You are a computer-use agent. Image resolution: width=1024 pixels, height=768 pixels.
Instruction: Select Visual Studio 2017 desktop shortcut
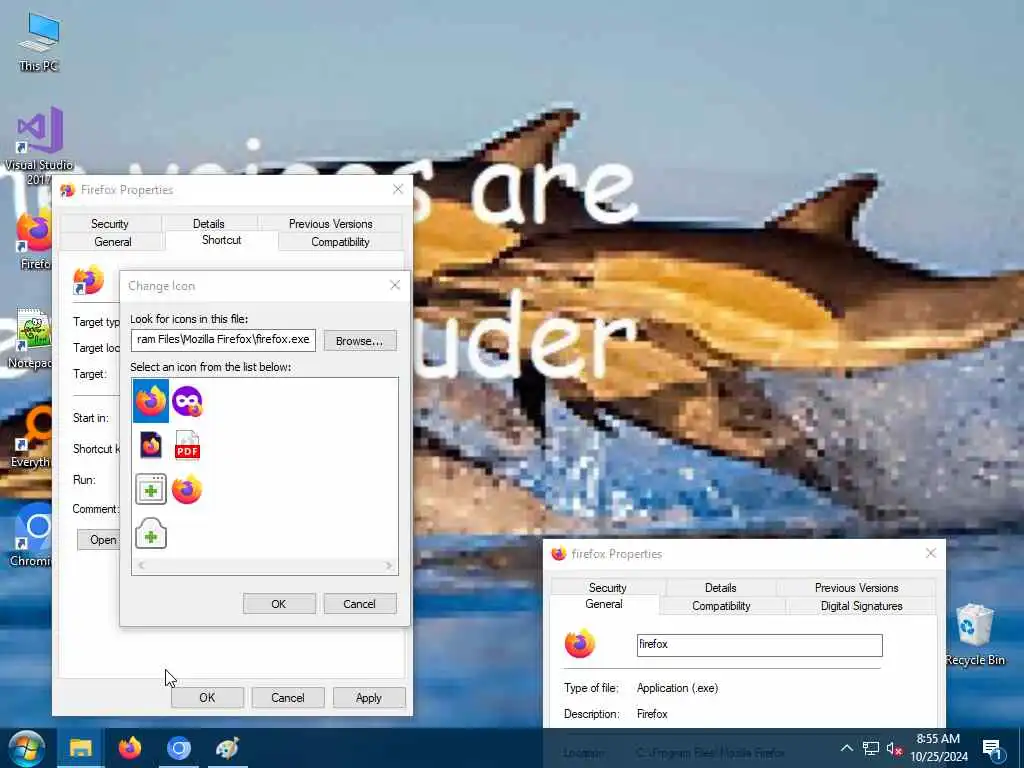pyautogui.click(x=39, y=145)
